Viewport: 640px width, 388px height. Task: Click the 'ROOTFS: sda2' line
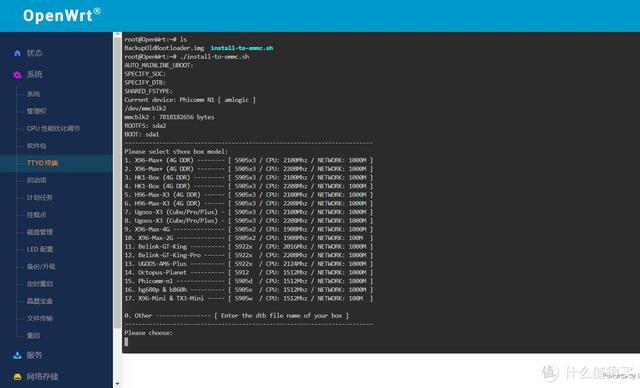[145, 126]
